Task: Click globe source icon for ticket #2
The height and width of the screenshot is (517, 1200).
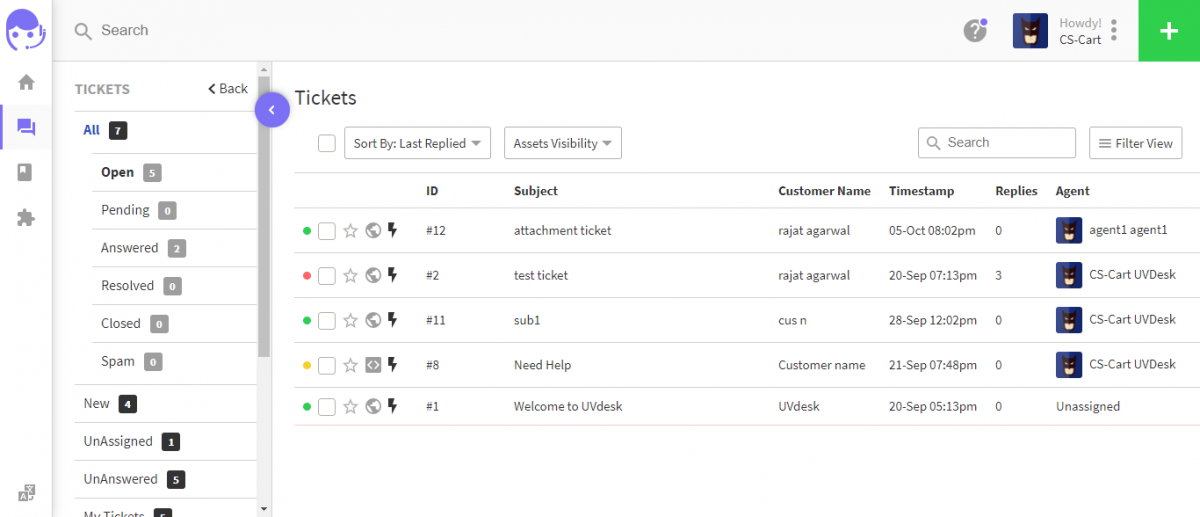Action: pos(373,276)
